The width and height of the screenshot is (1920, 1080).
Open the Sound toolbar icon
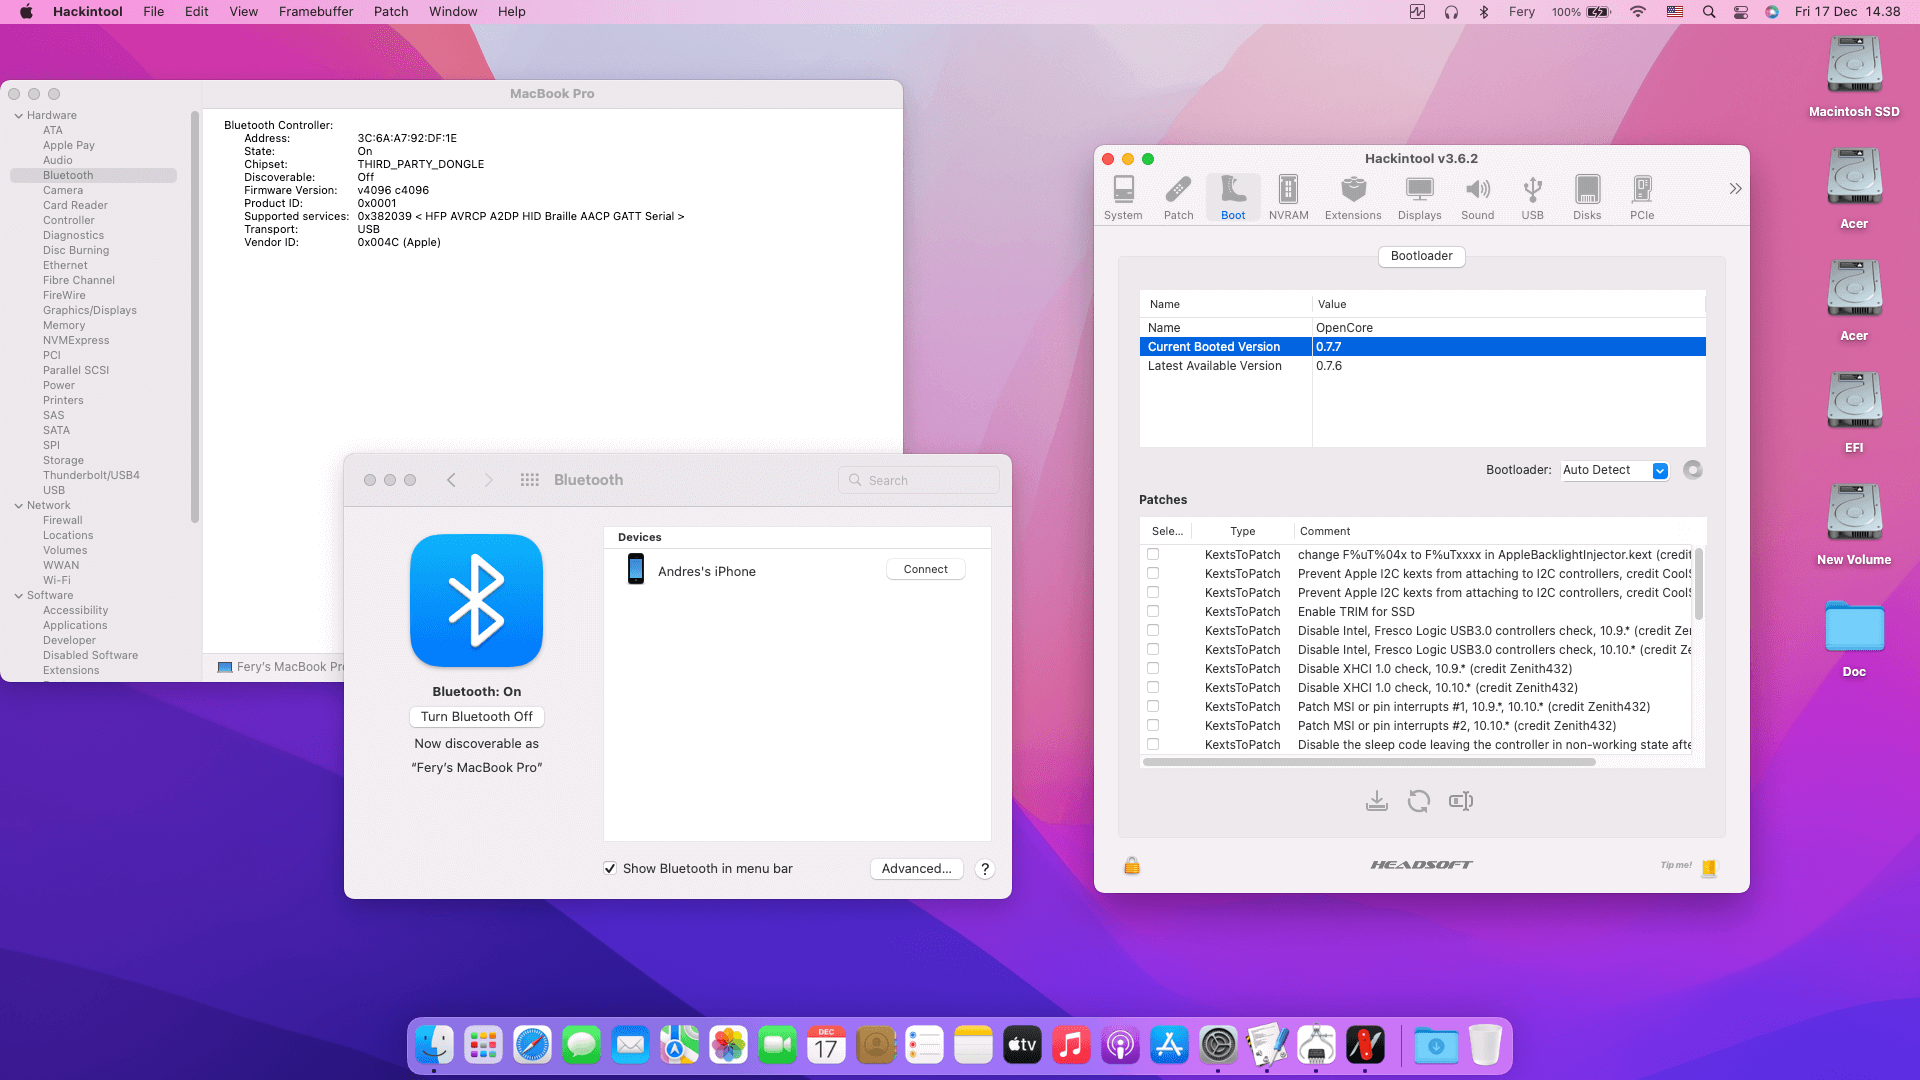(x=1477, y=197)
